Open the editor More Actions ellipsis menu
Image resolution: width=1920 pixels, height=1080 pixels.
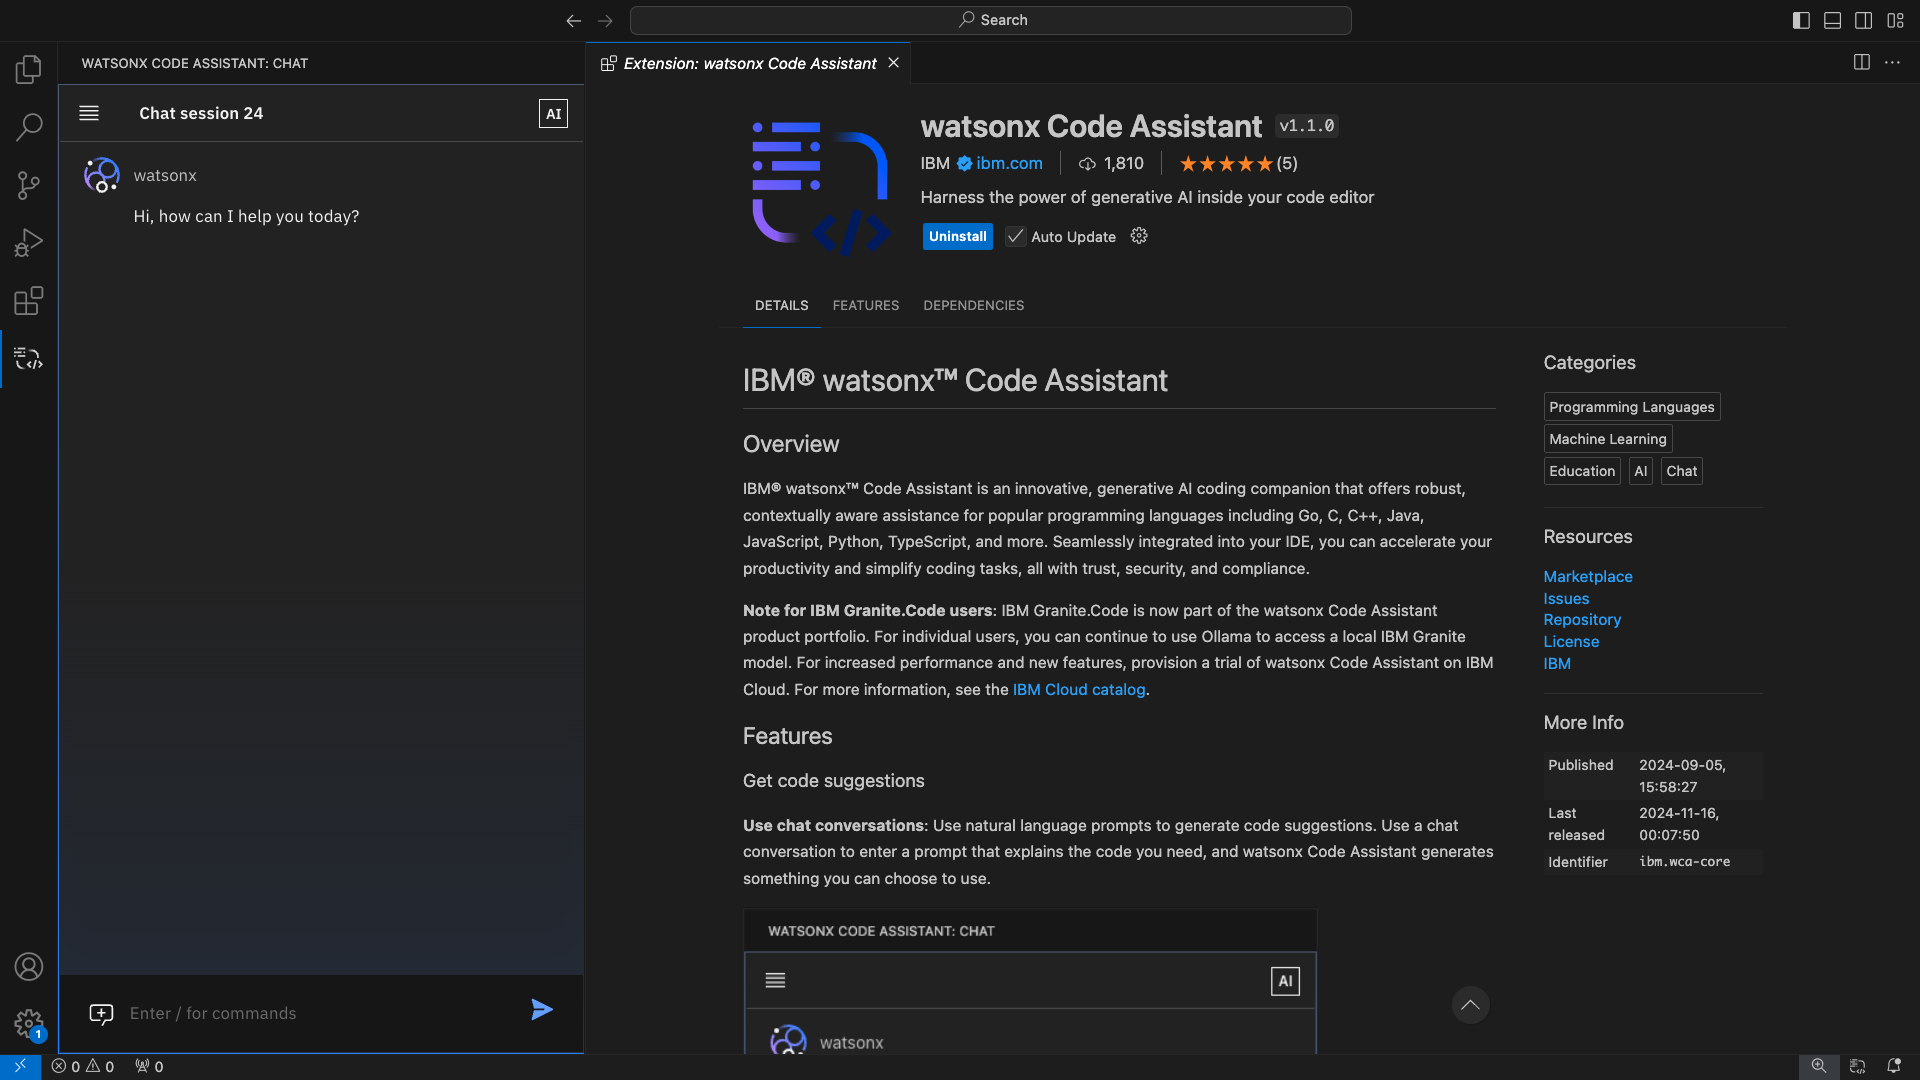[1892, 63]
